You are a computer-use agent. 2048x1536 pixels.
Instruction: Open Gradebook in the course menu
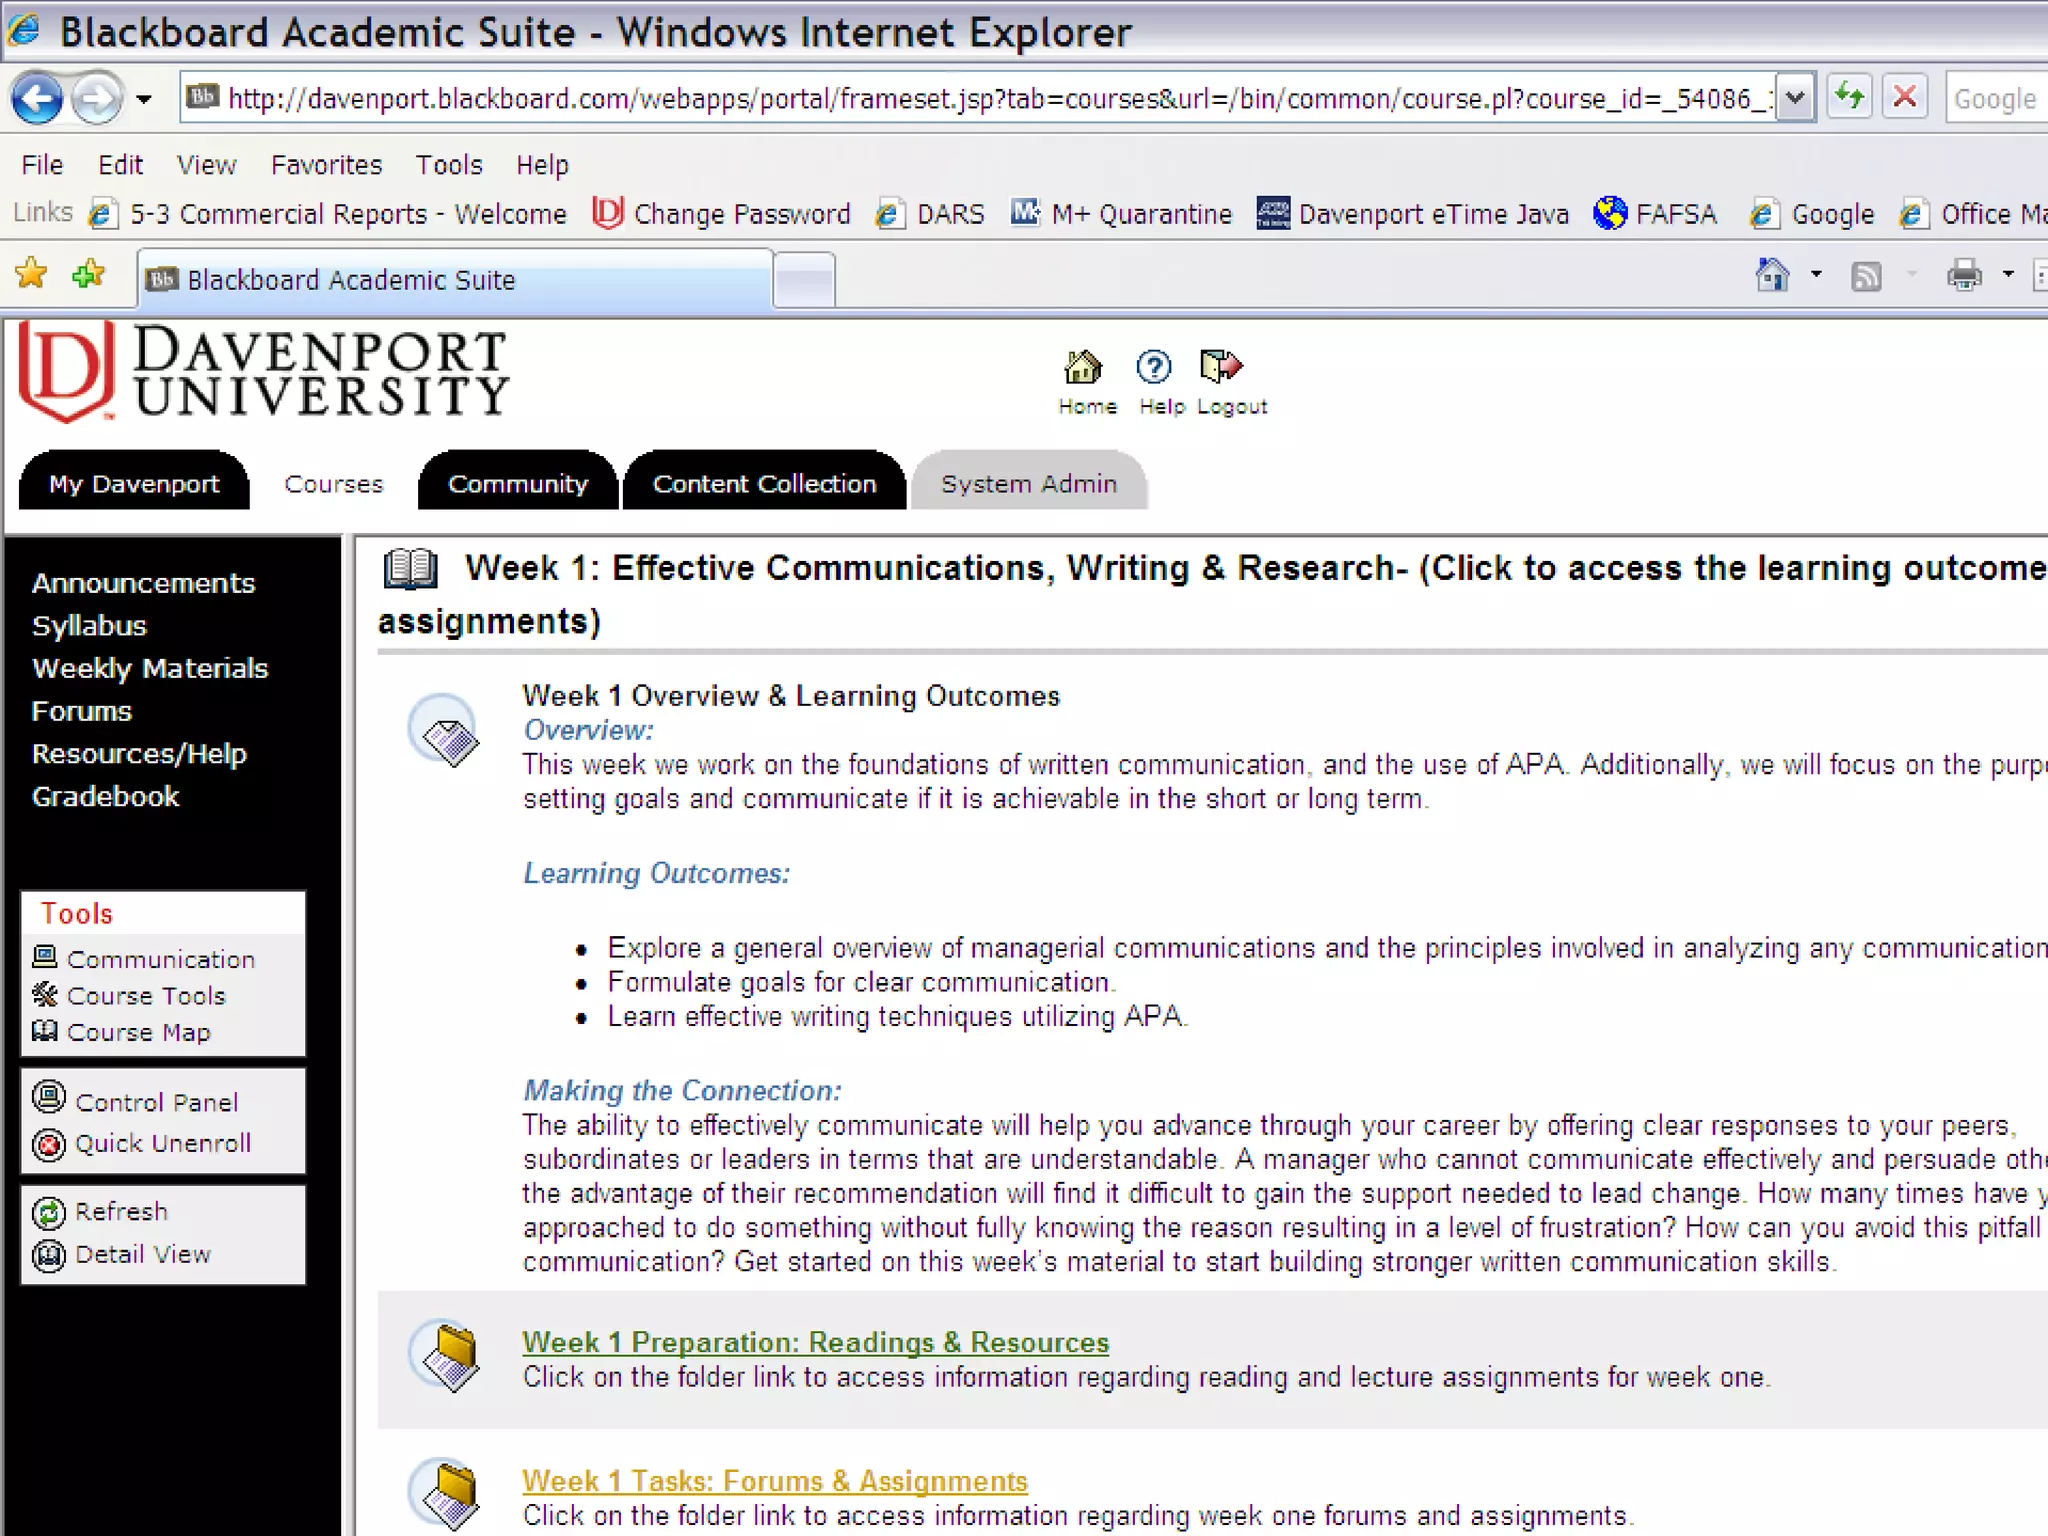point(105,797)
